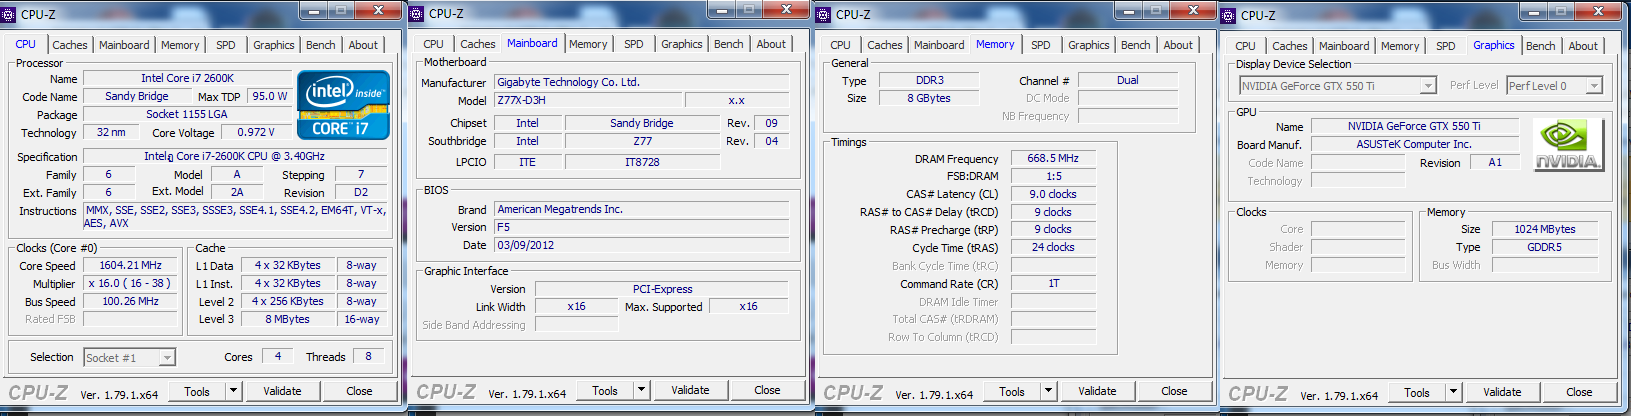Screen dimensions: 1631x416
Task: Click Validate in the CPU window
Action: (x=282, y=391)
